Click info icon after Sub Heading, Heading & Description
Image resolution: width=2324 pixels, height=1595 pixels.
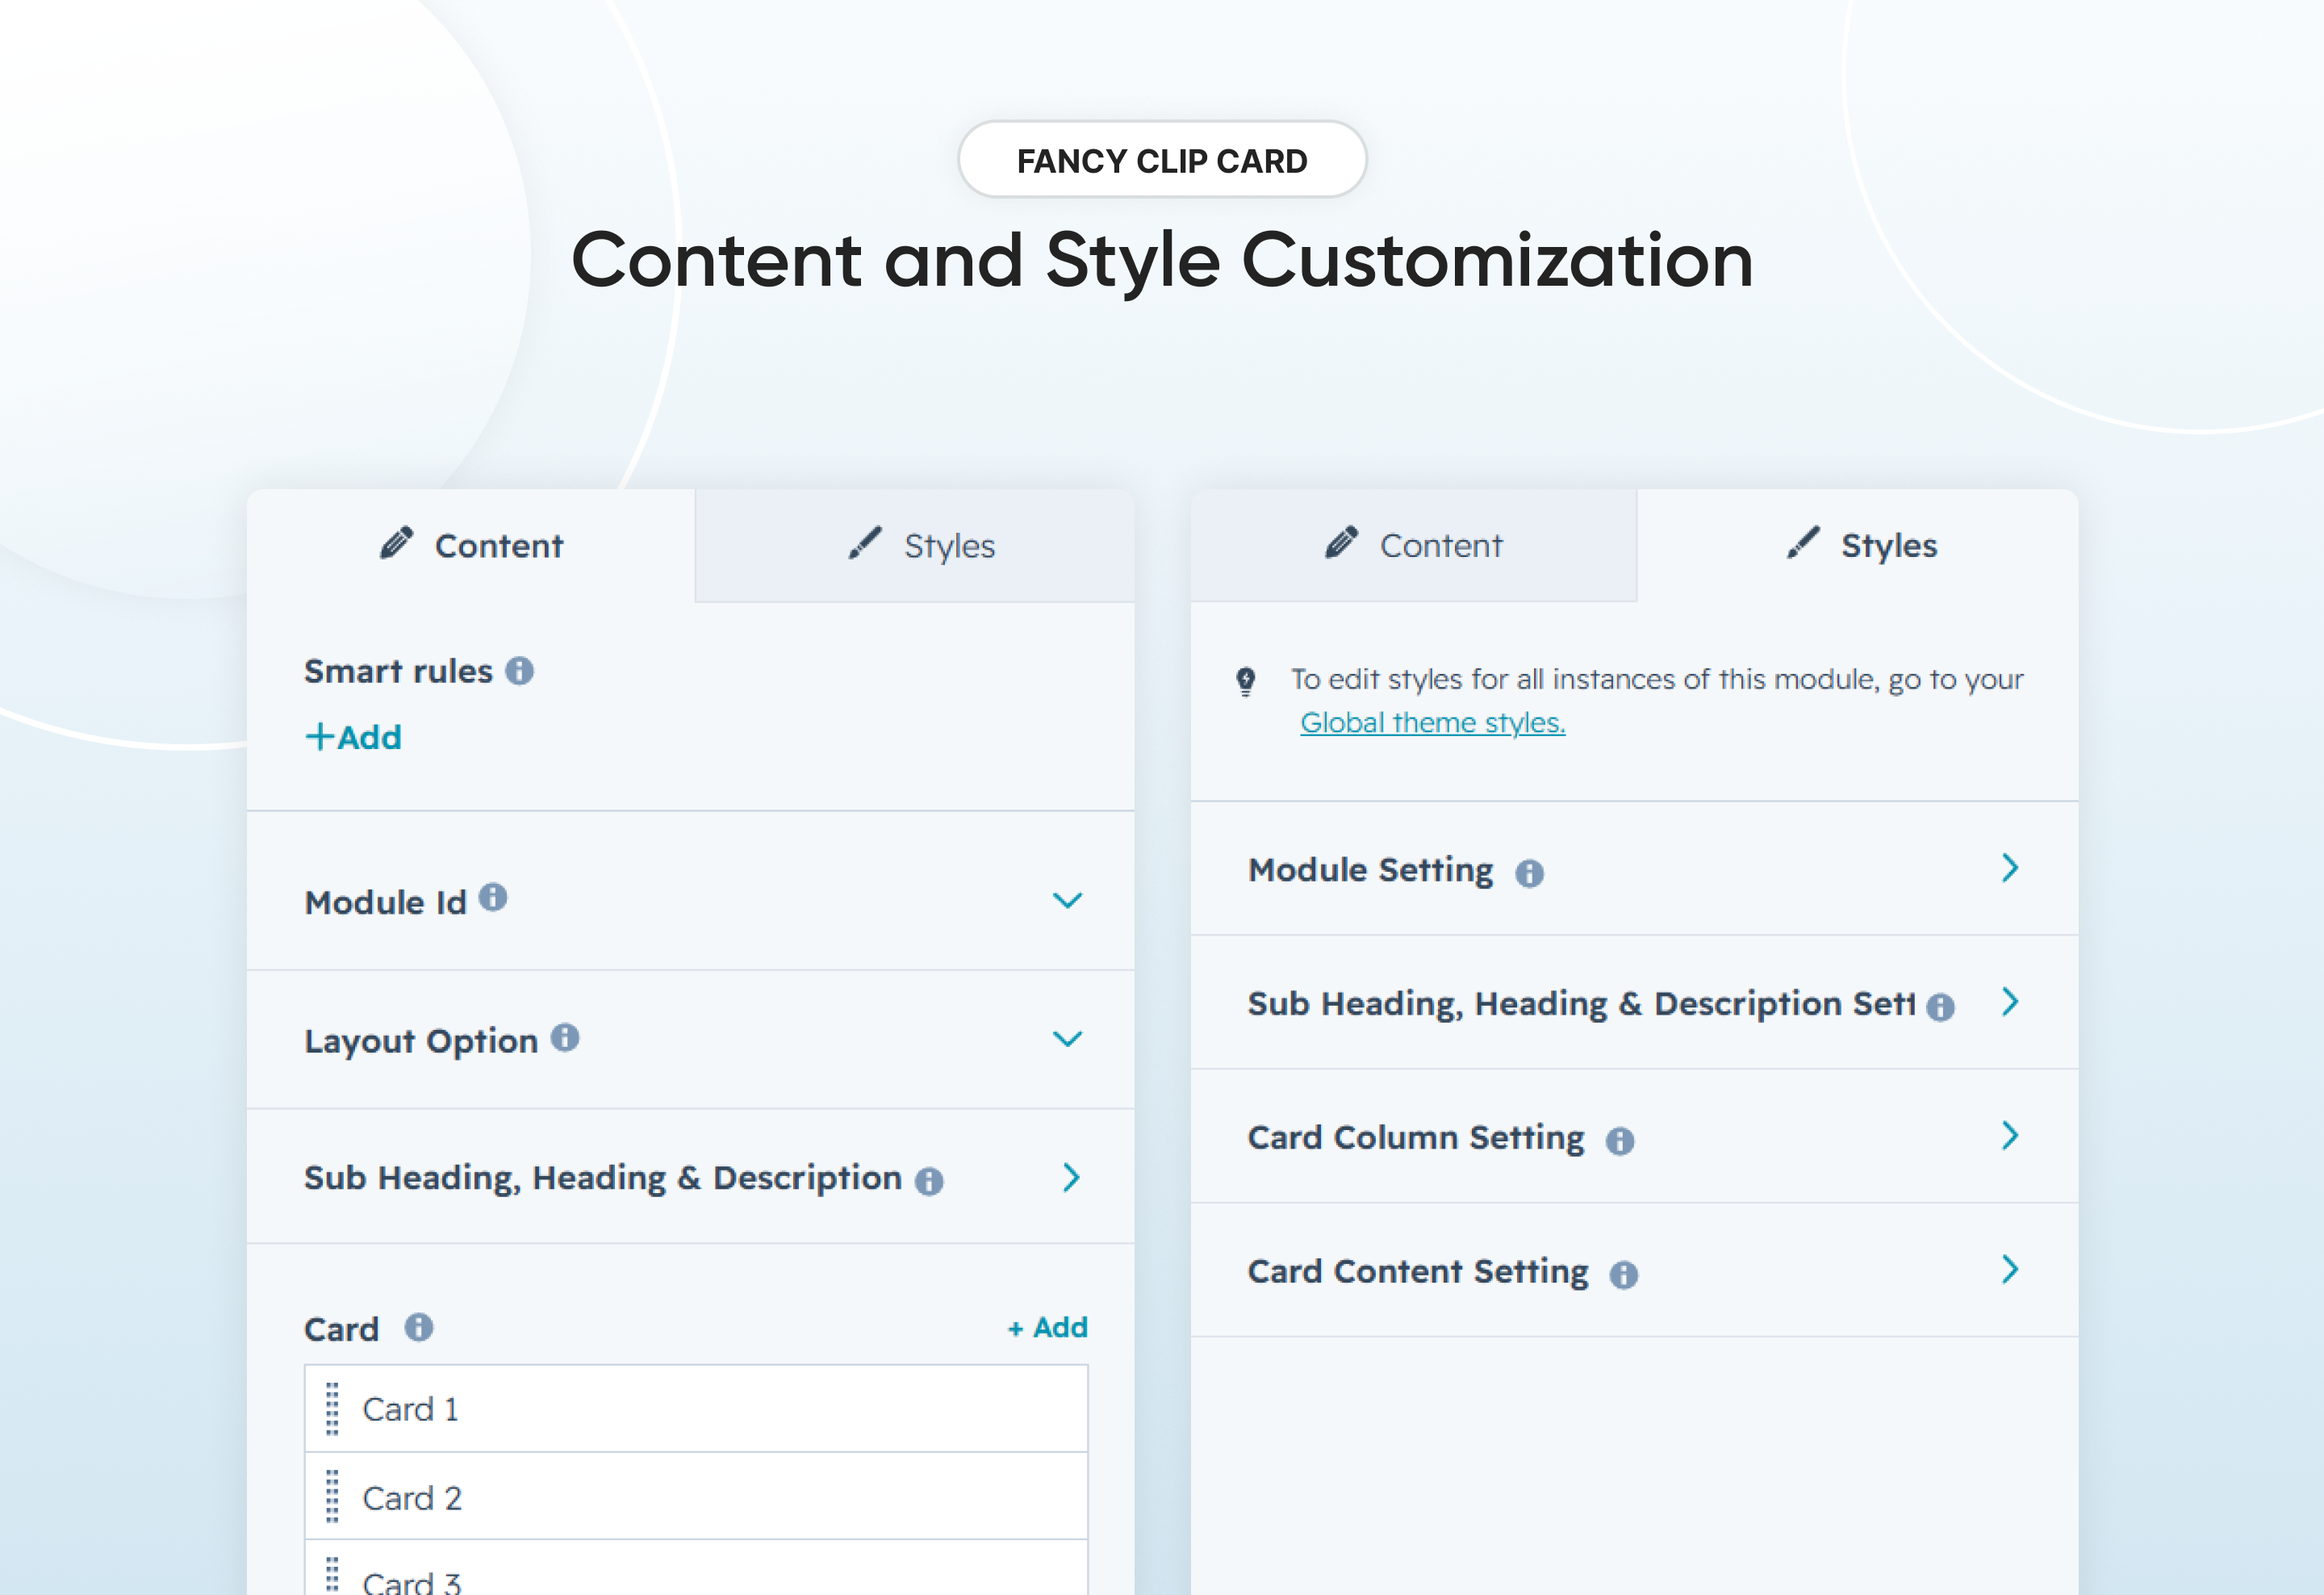click(x=929, y=1181)
